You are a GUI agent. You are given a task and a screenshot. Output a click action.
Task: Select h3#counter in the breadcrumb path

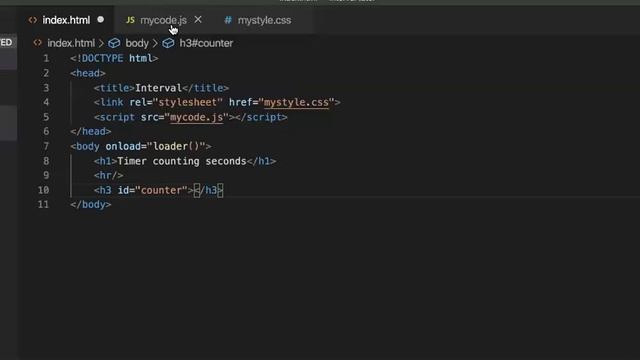coord(206,43)
